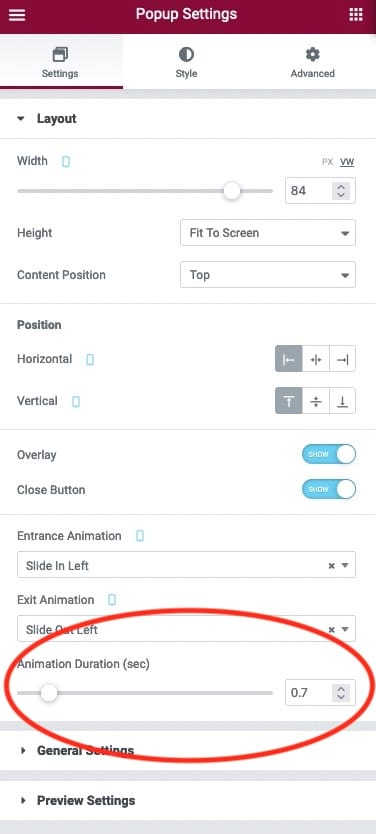
Task: Open the Height dropdown
Action: pyautogui.click(x=268, y=233)
